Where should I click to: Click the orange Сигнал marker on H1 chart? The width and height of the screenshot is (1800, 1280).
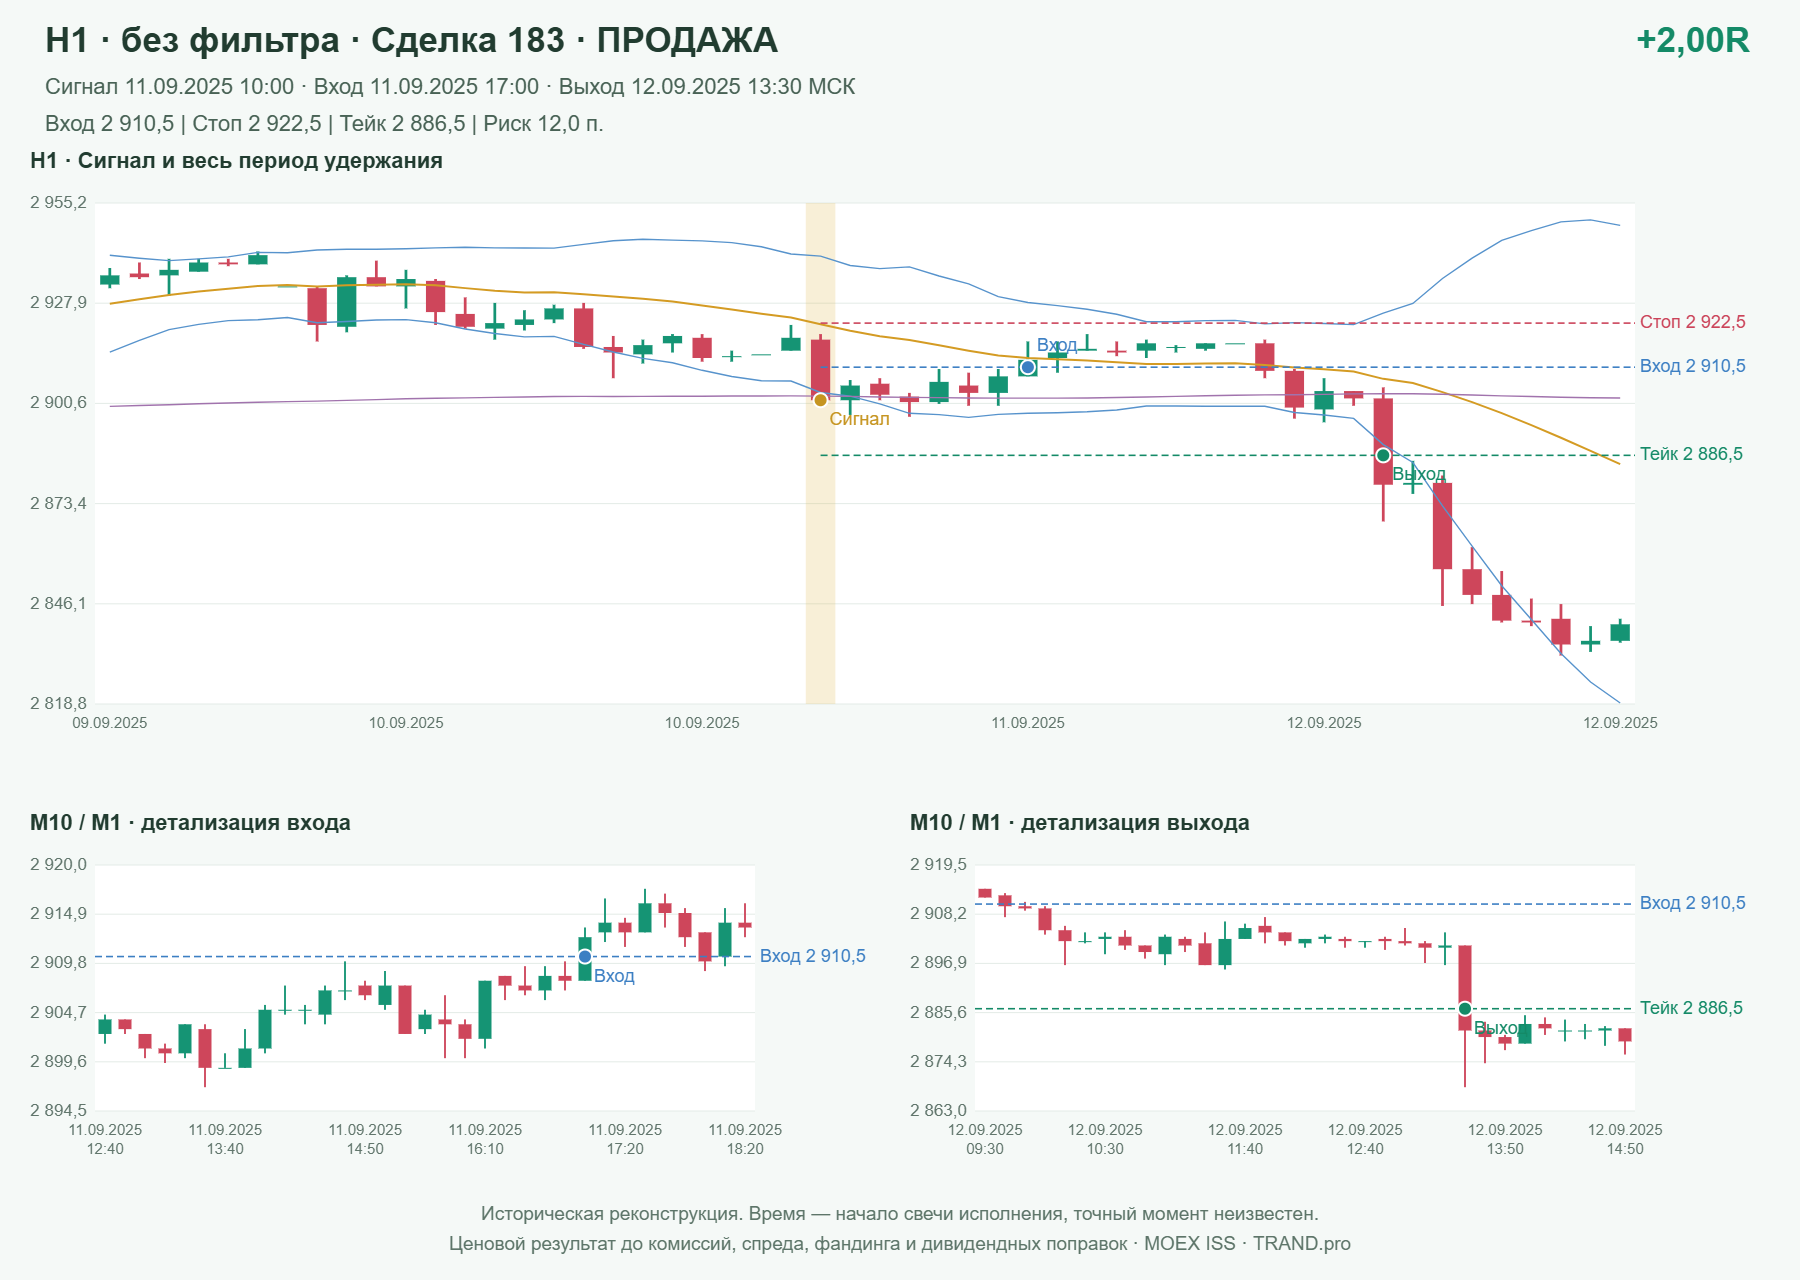(x=820, y=400)
